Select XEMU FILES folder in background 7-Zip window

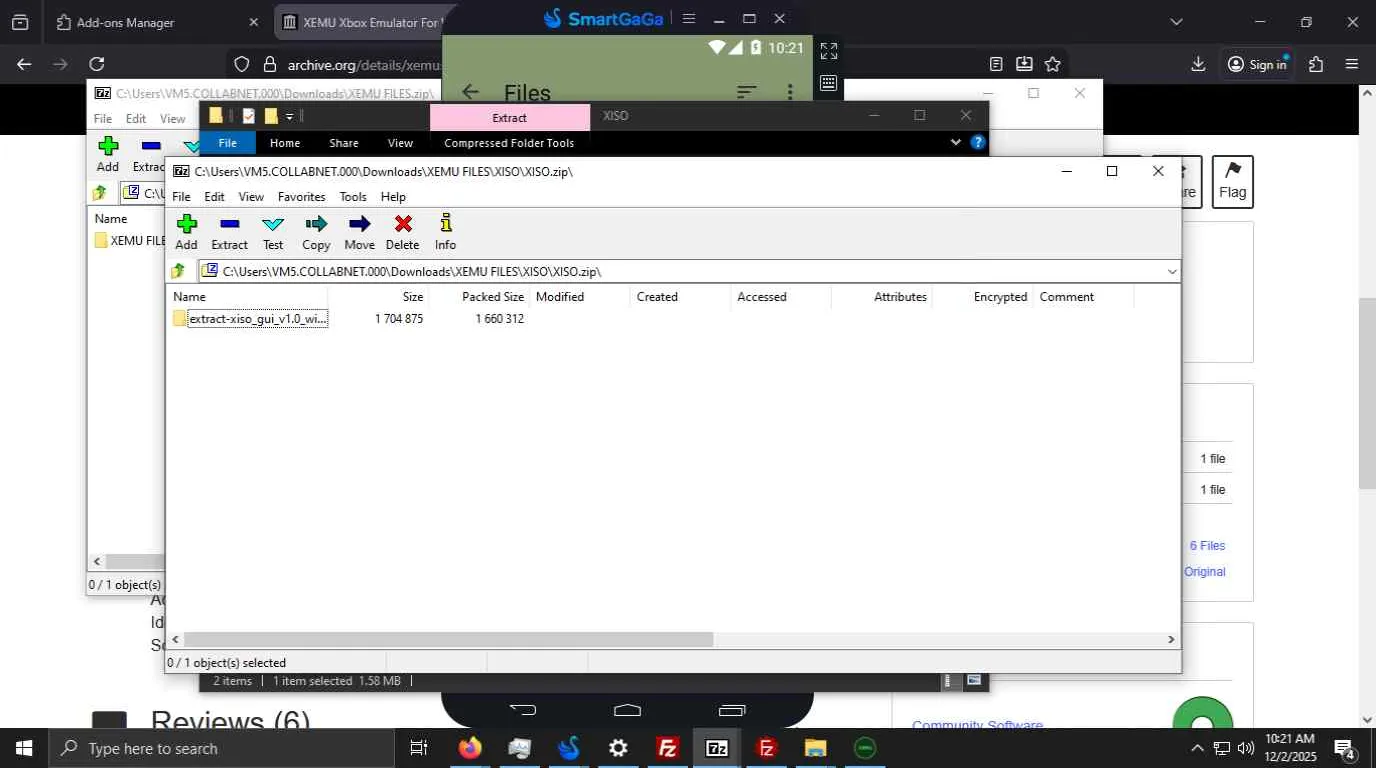[x=130, y=240]
